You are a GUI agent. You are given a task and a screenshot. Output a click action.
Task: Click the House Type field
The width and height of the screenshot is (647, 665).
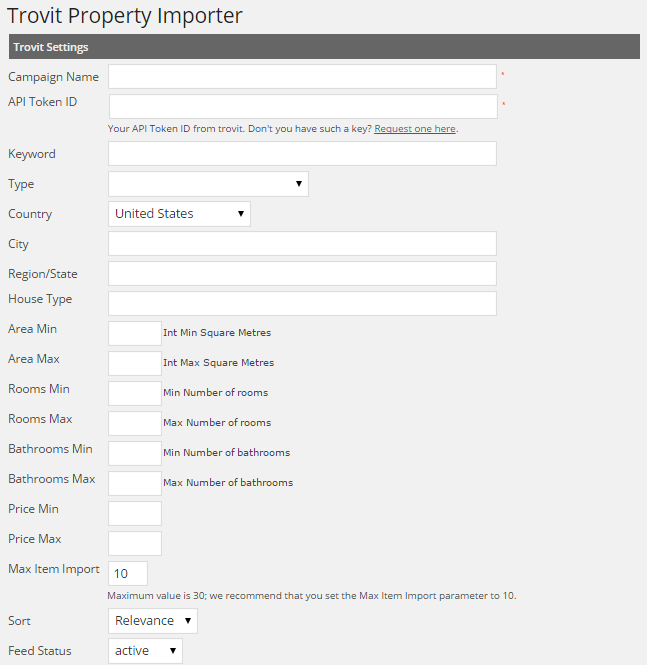[302, 304]
